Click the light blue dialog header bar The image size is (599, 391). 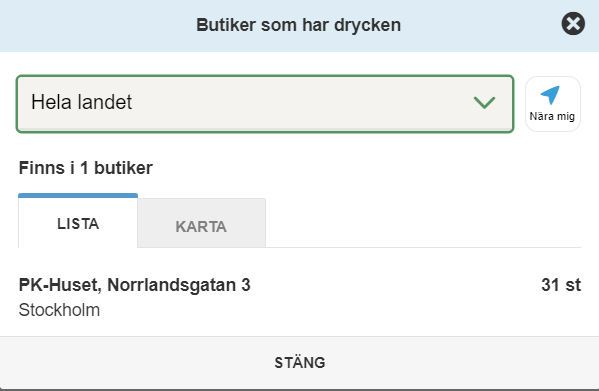(300, 26)
